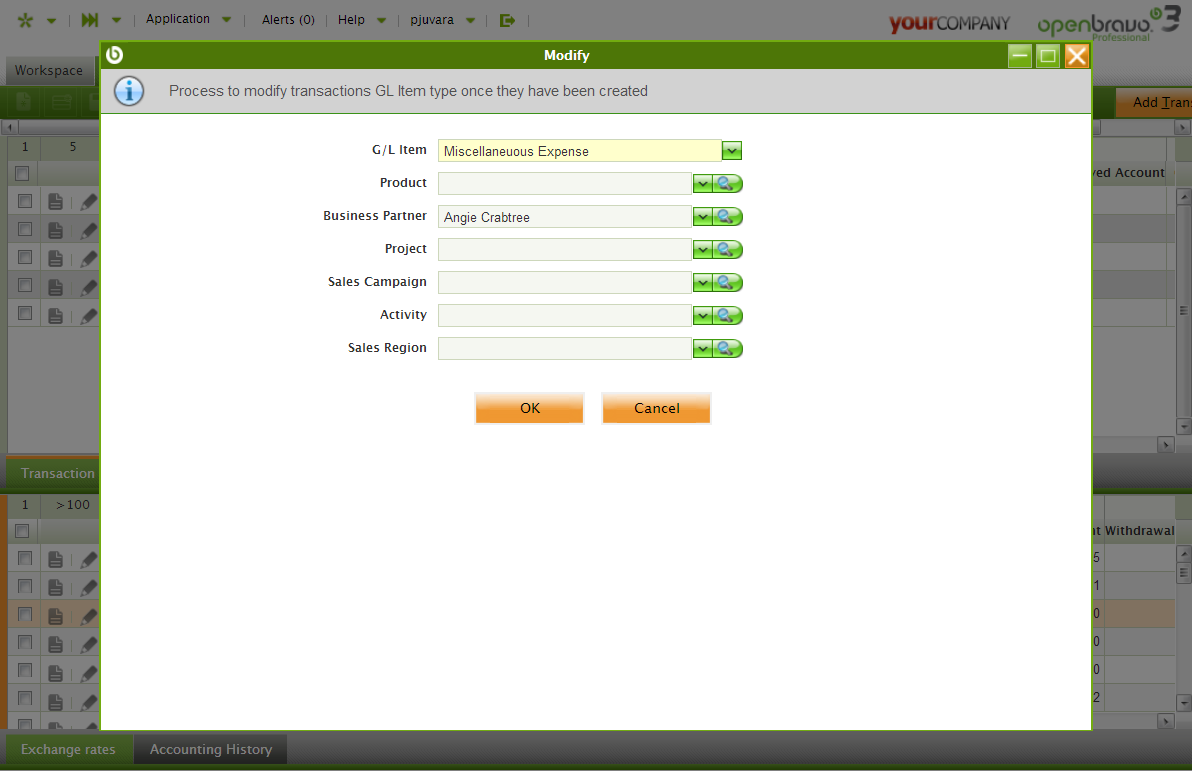Click the Angie Crabtree Business Partner field
Viewport: 1192px width, 771px height.
tap(565, 217)
